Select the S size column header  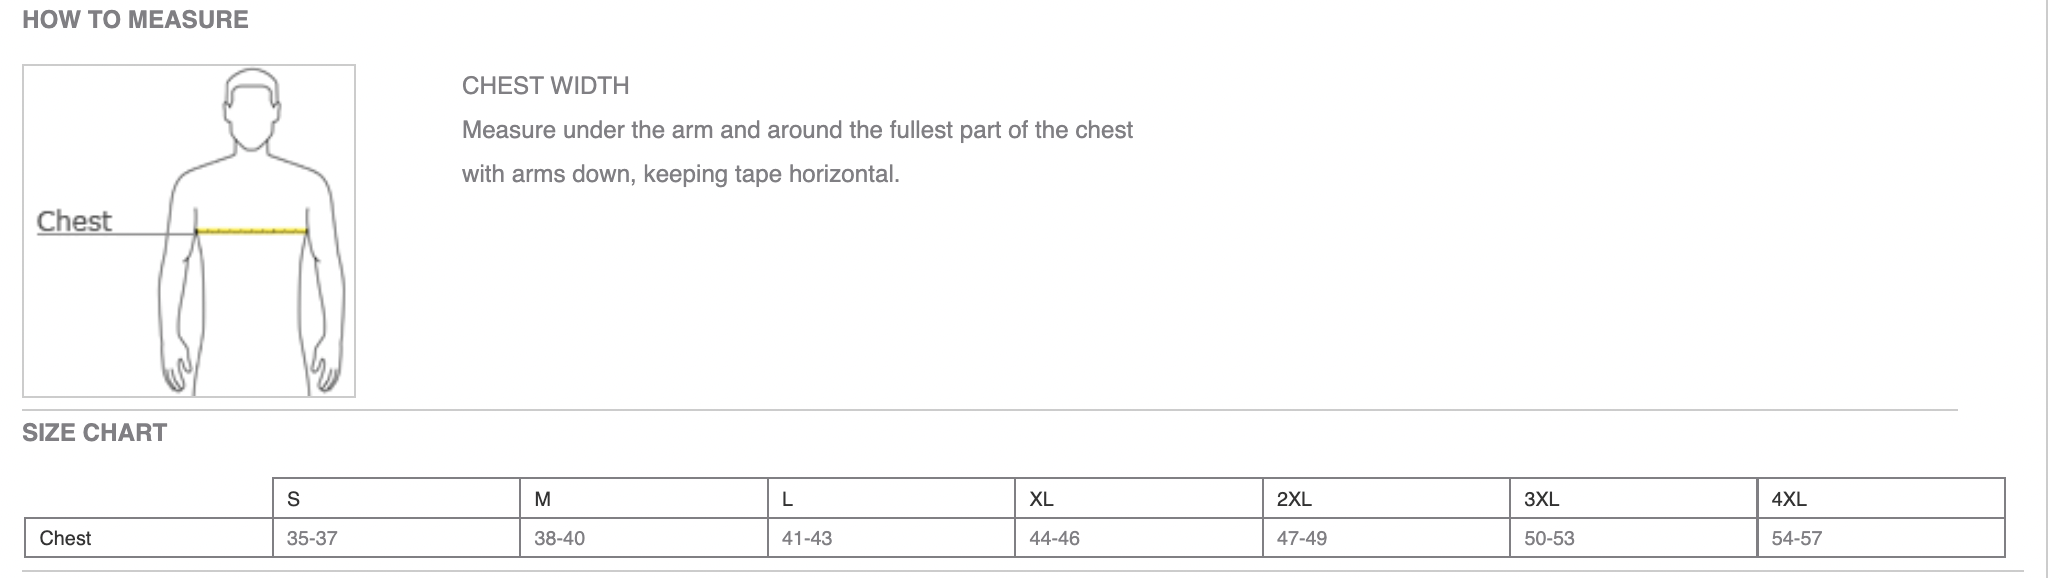tap(397, 499)
